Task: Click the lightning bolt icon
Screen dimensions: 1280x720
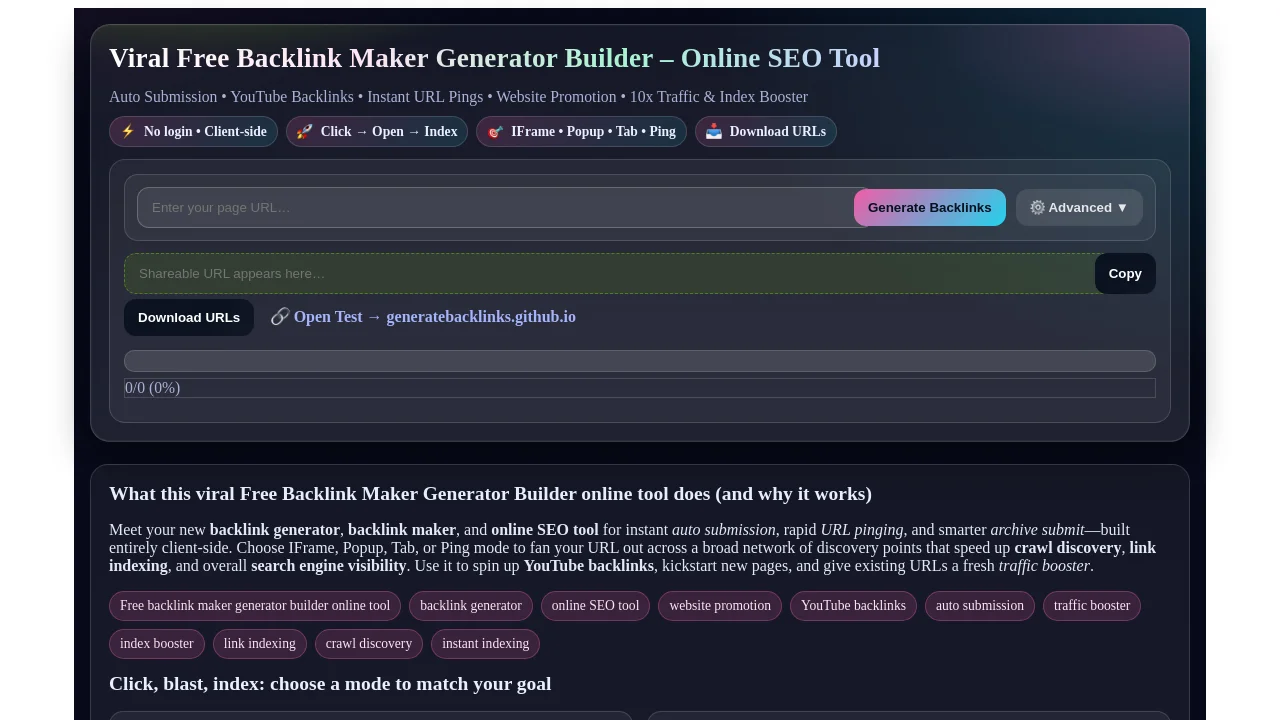Action: click(128, 131)
